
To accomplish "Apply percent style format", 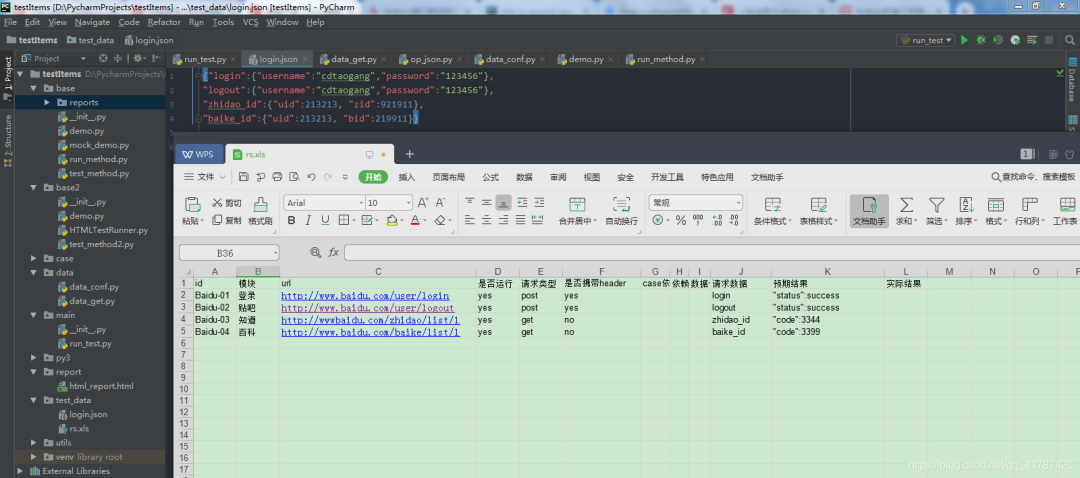I will 681,220.
